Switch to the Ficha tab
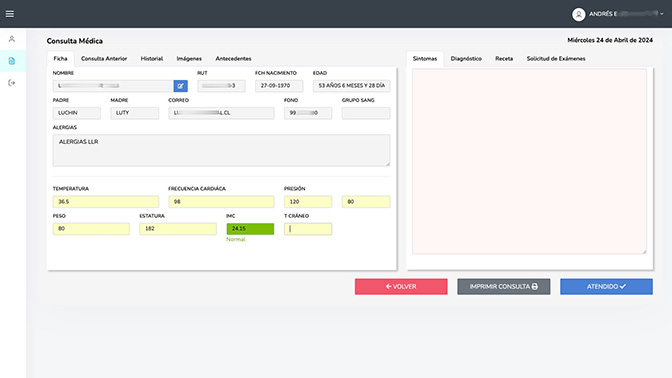 click(x=60, y=59)
